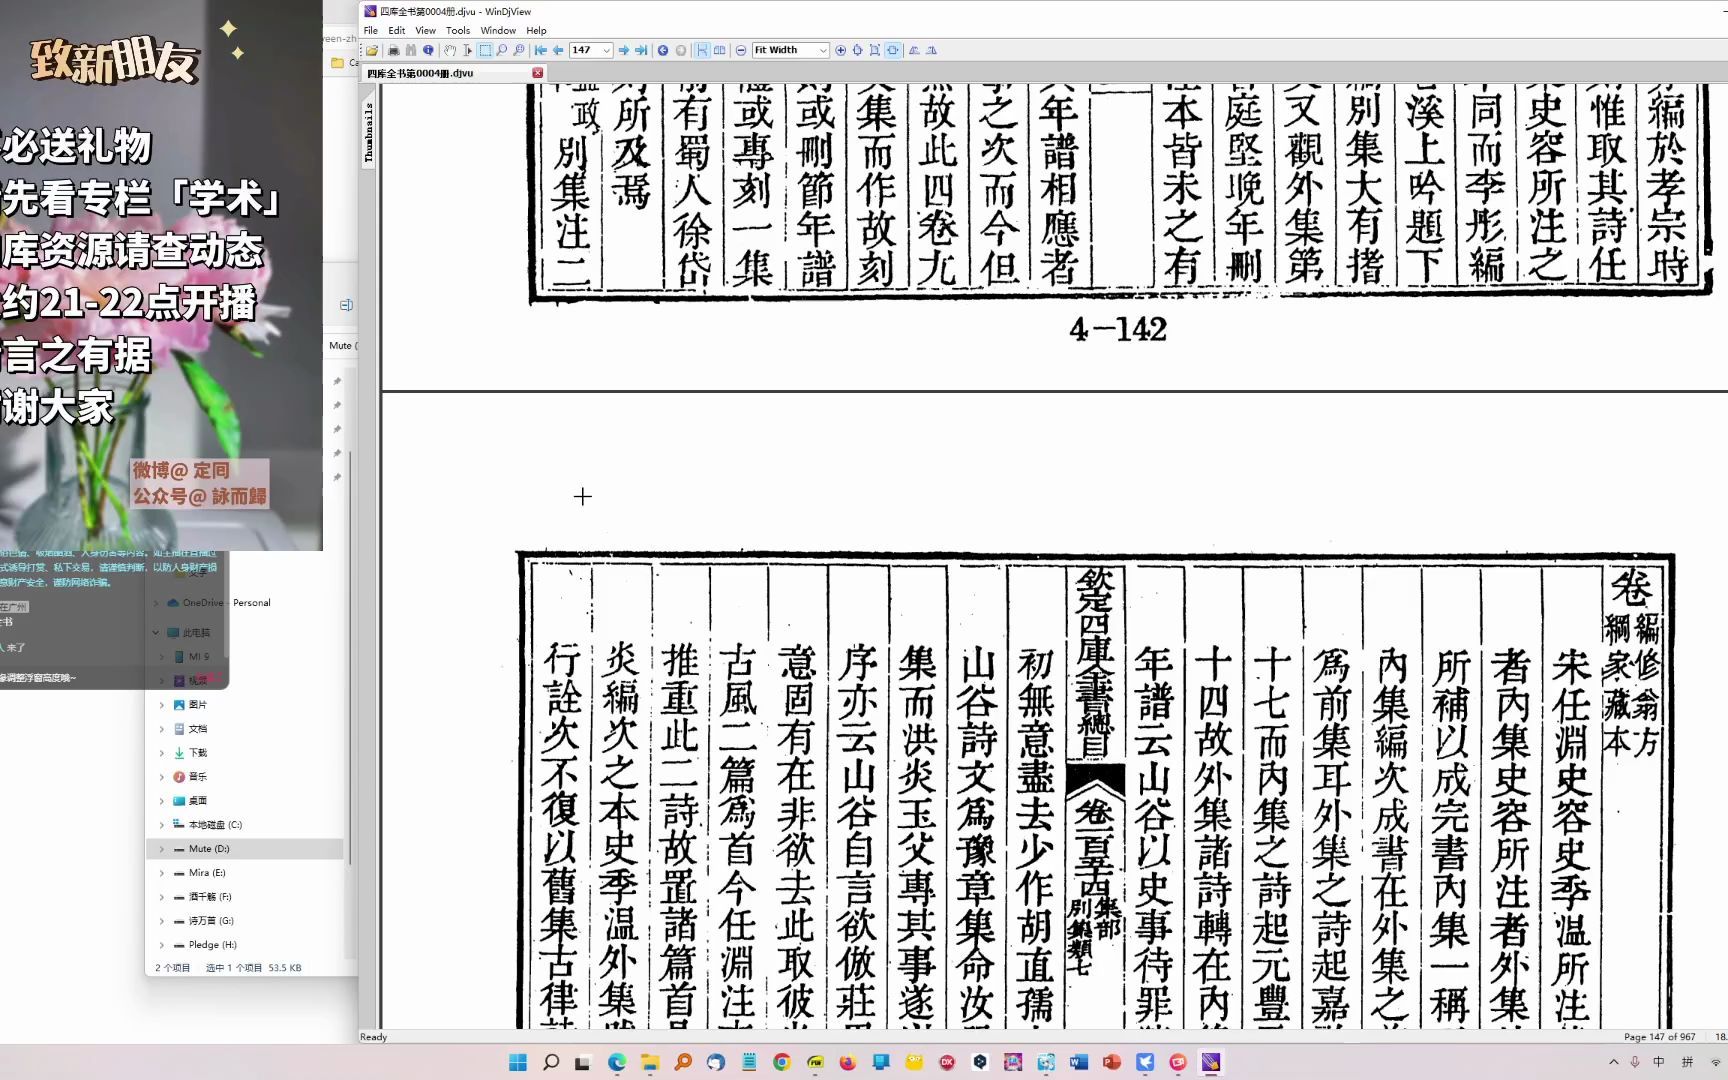
Task: Open the Help menu
Action: tap(537, 30)
